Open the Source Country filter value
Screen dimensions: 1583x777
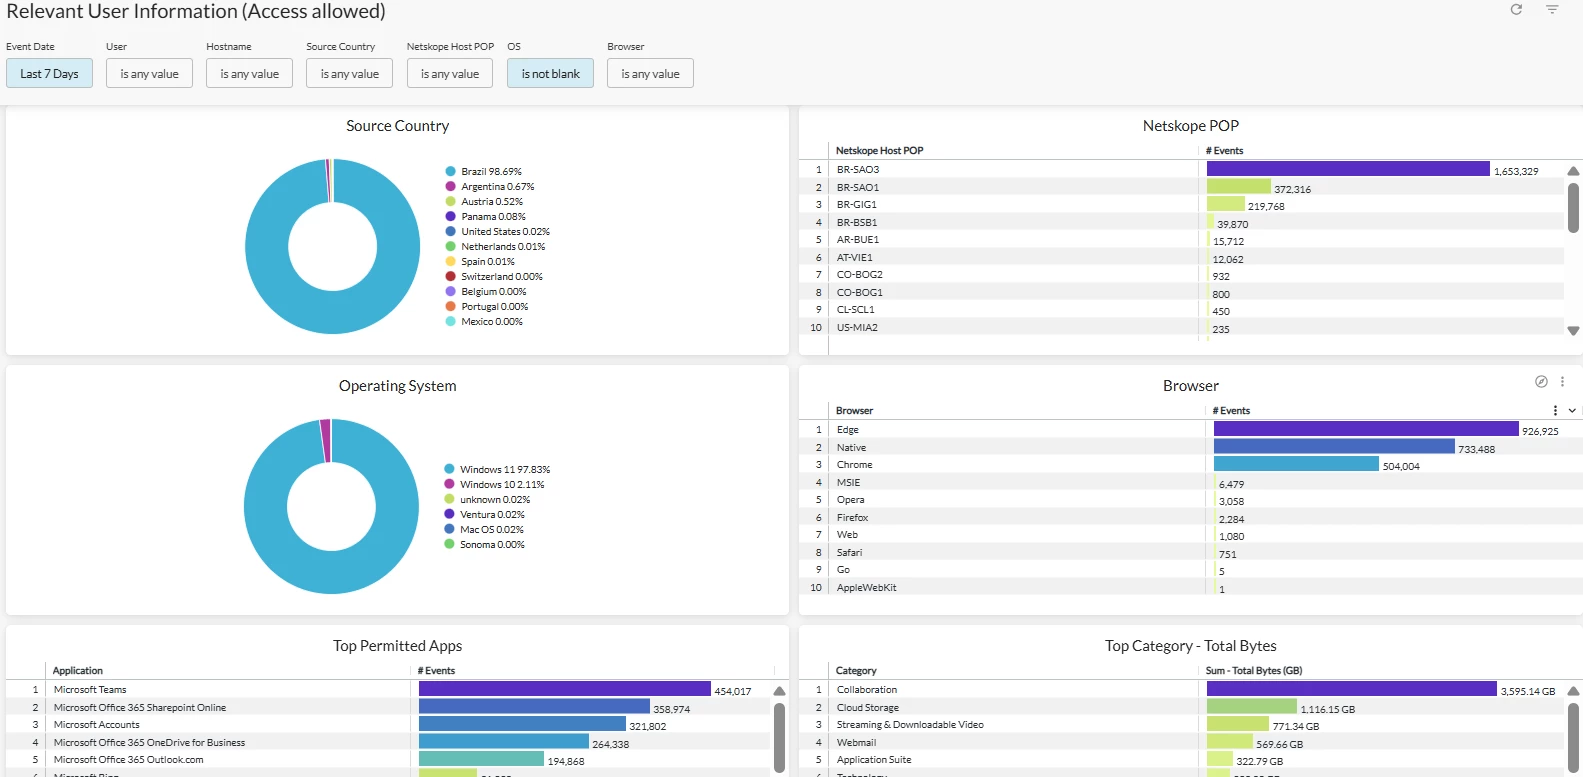(349, 73)
